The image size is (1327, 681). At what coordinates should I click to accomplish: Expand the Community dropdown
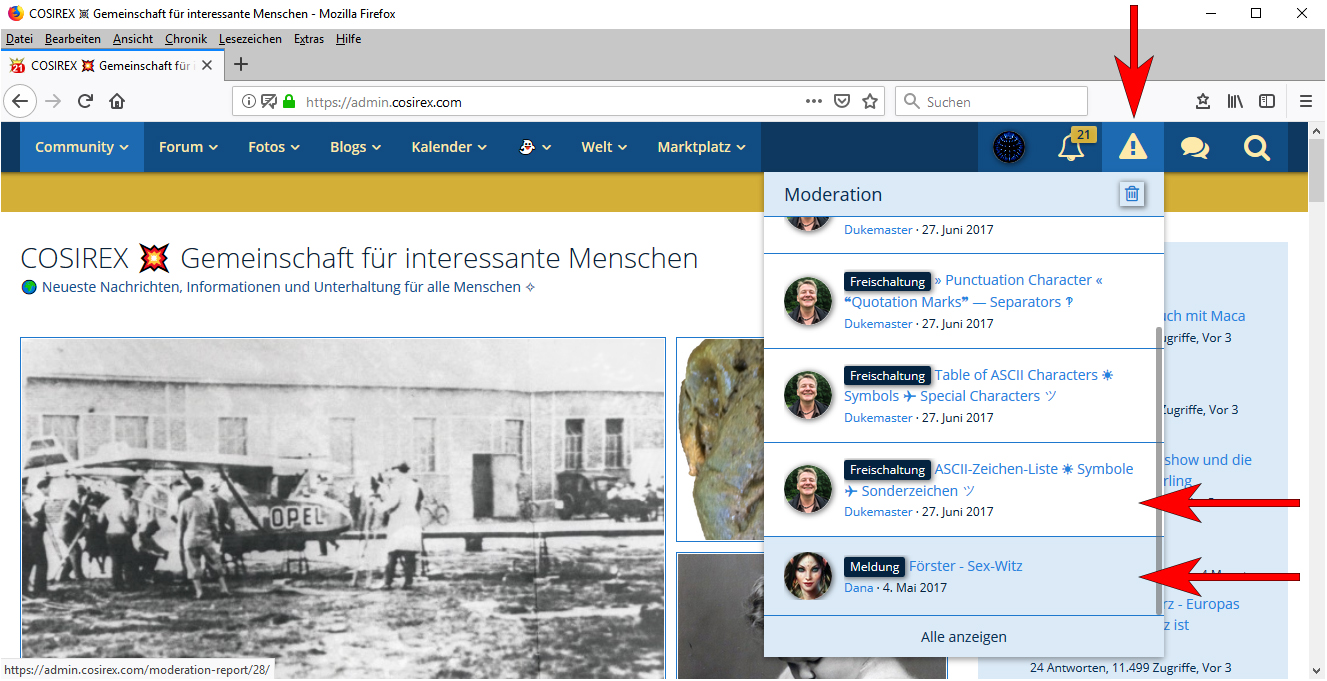click(81, 147)
